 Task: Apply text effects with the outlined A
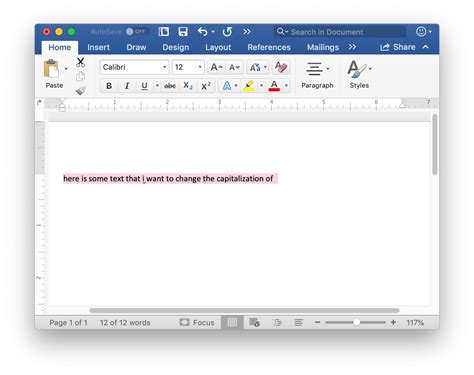[227, 86]
